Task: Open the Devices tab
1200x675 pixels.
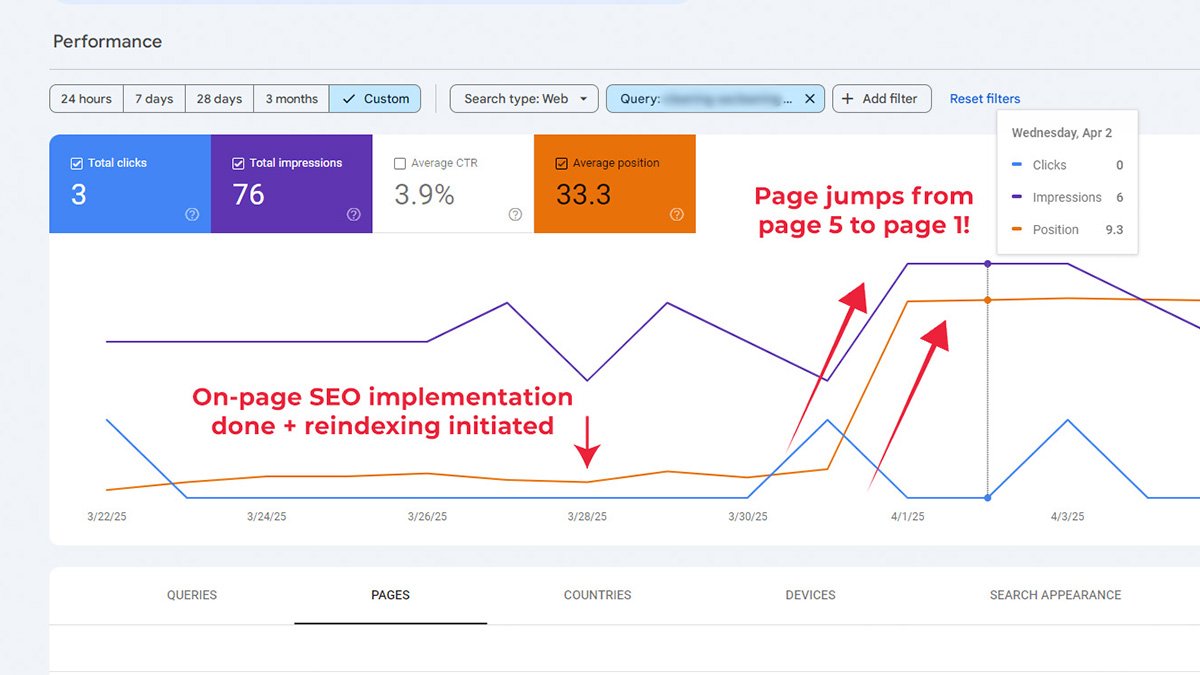Action: (x=810, y=595)
